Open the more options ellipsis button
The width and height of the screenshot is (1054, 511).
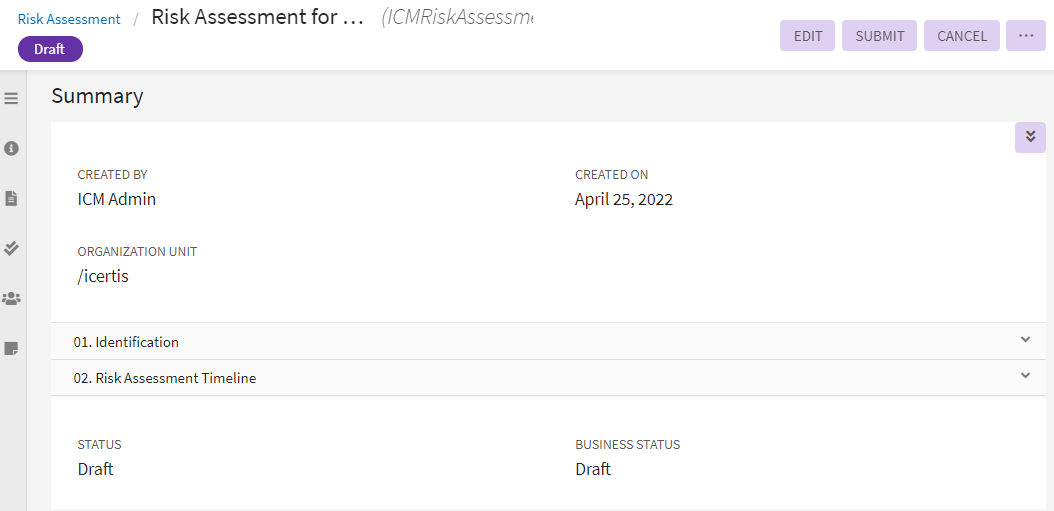(x=1025, y=36)
